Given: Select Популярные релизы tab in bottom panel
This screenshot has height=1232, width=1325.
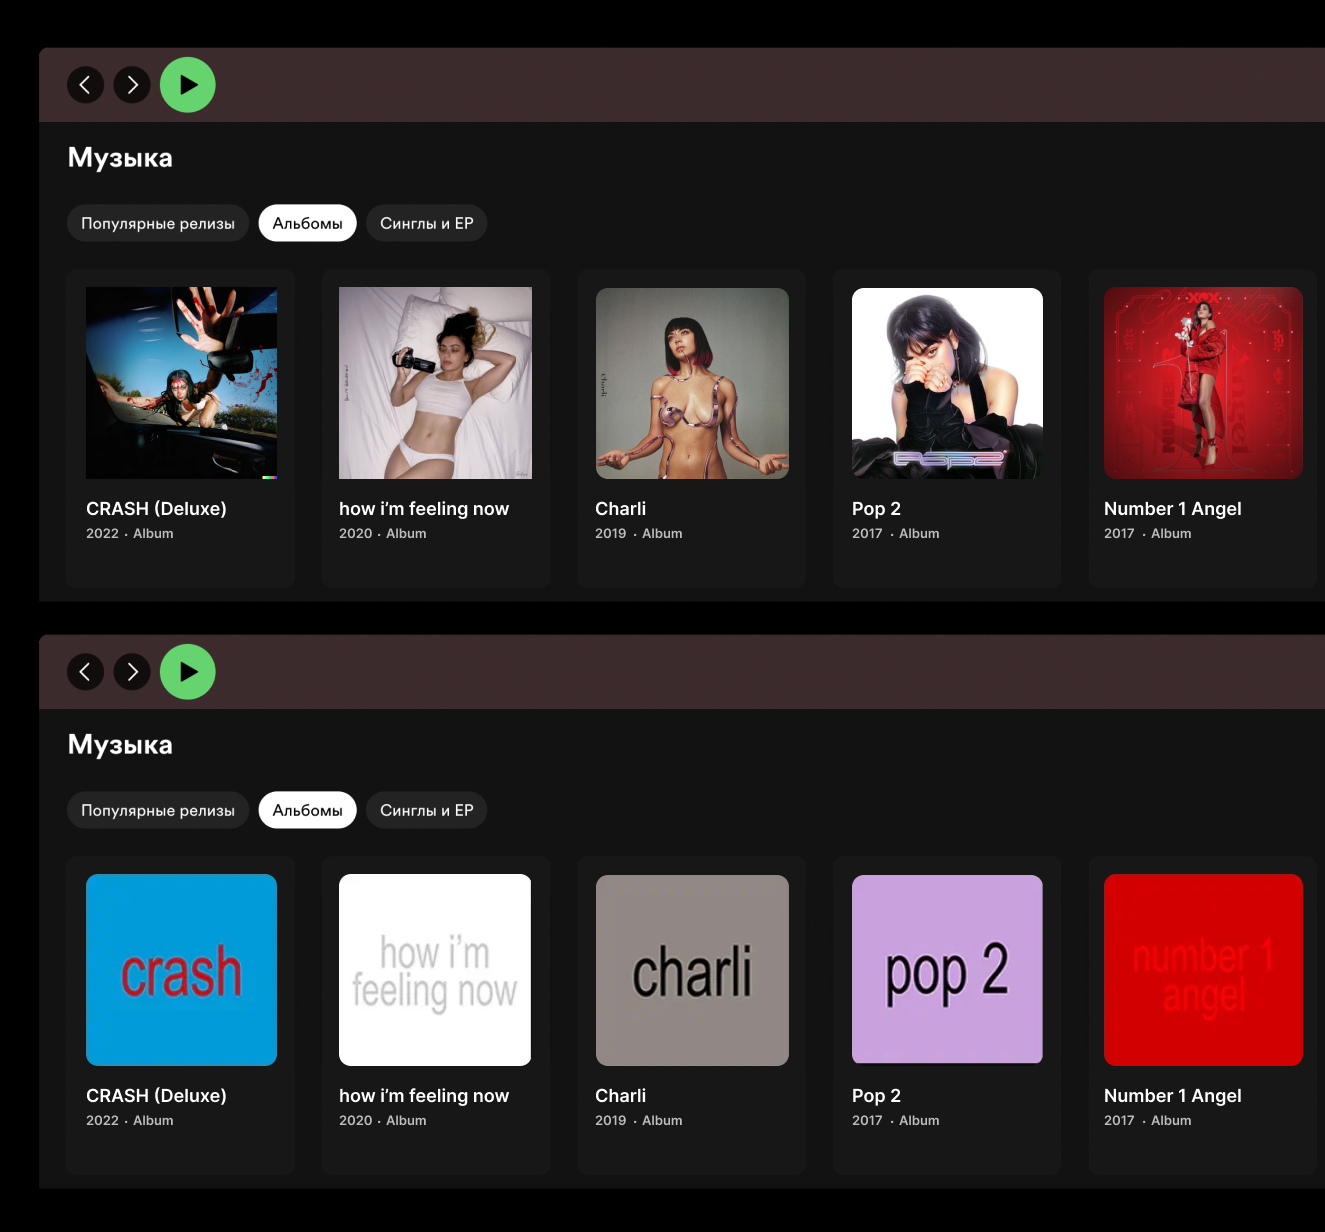Looking at the screenshot, I should pos(158,810).
